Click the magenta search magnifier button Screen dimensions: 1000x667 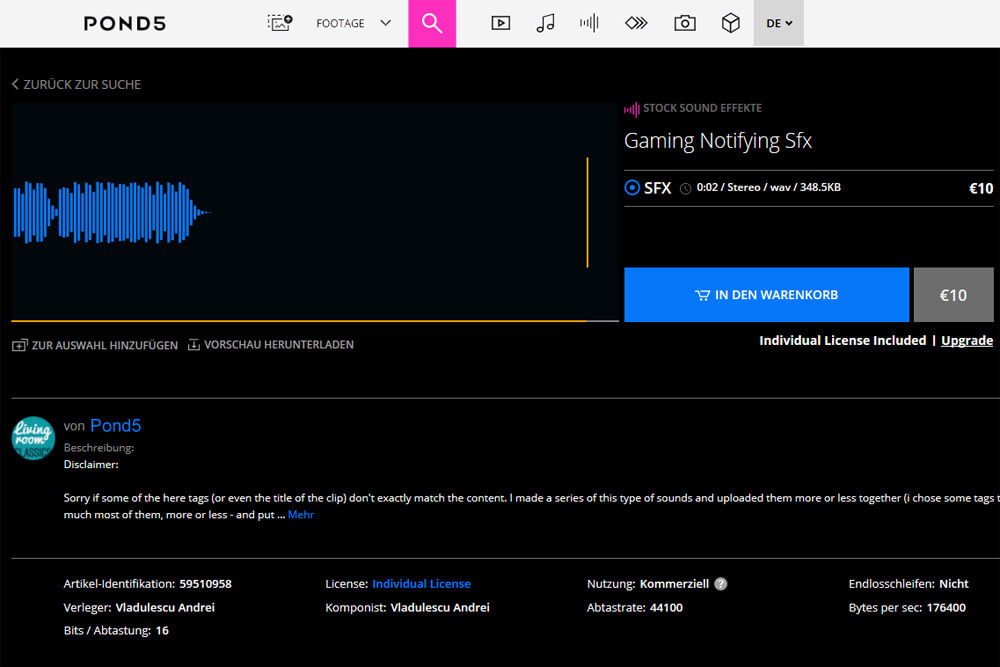[432, 23]
